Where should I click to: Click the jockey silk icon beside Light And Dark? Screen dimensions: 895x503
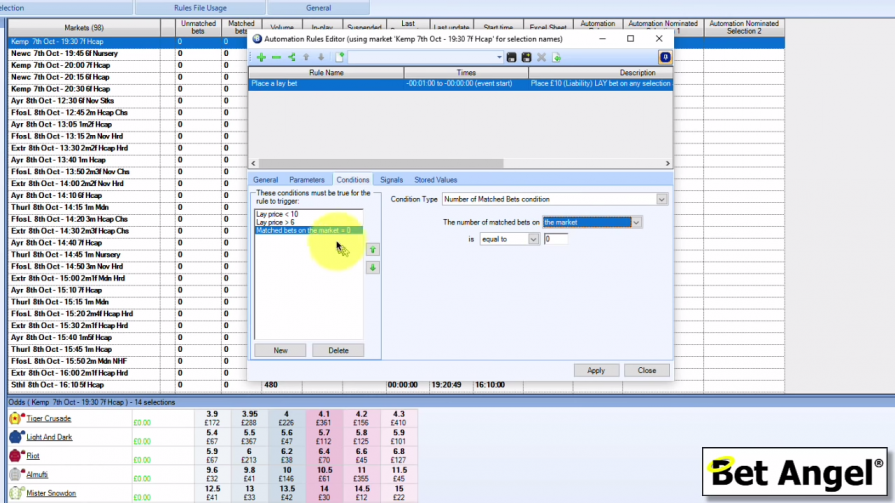(x=15, y=437)
